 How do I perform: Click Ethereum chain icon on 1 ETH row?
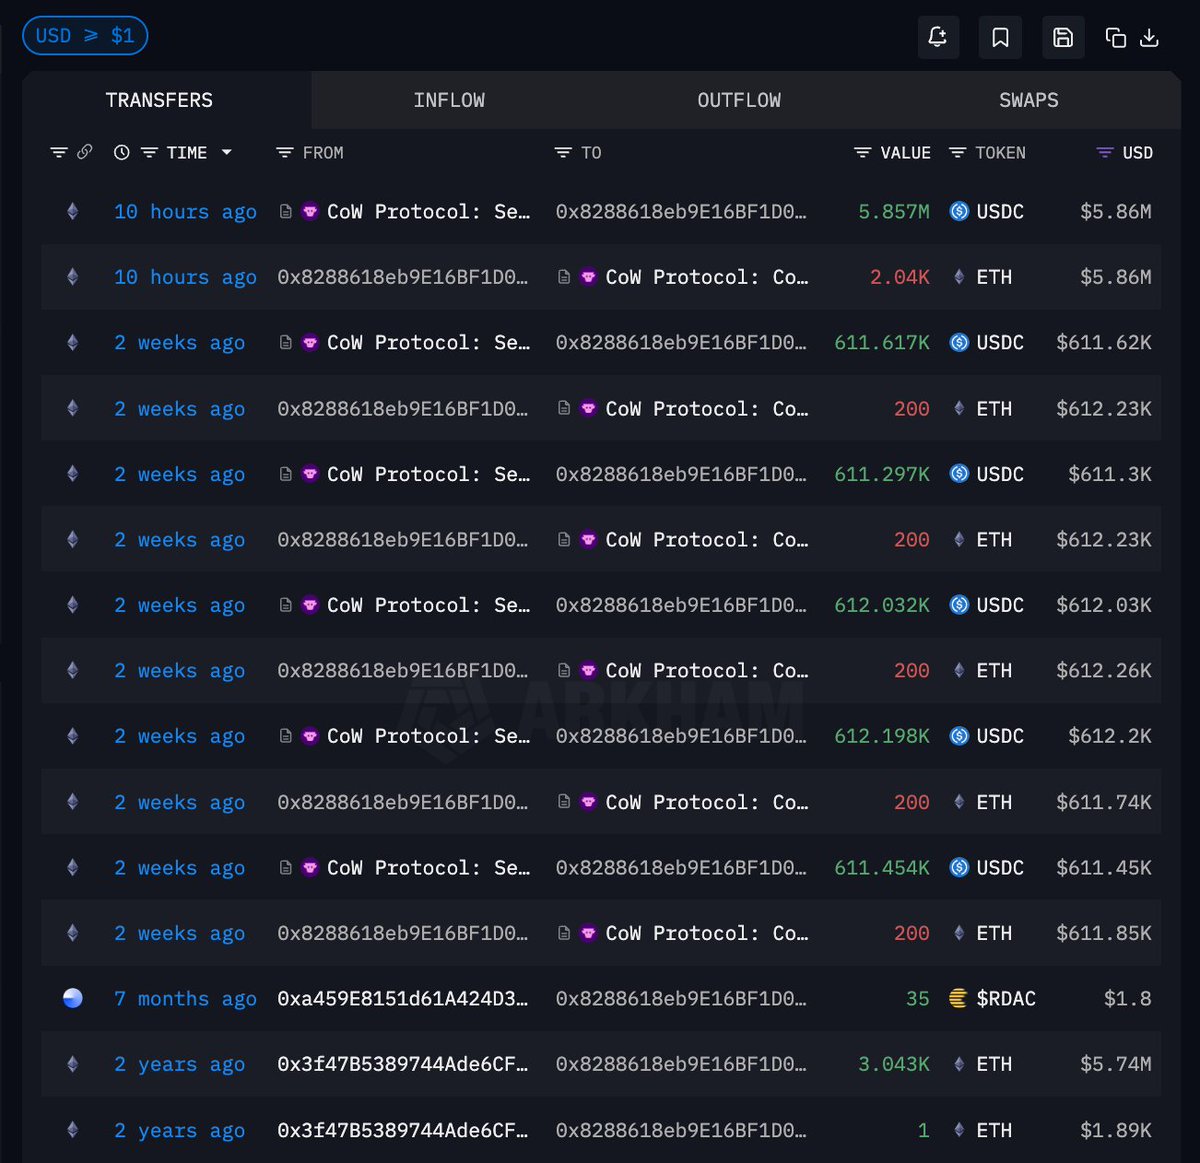[x=72, y=1130]
